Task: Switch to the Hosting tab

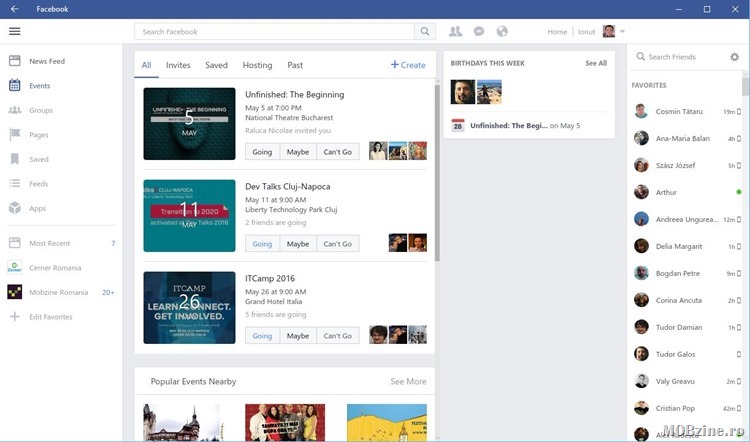Action: pos(257,65)
